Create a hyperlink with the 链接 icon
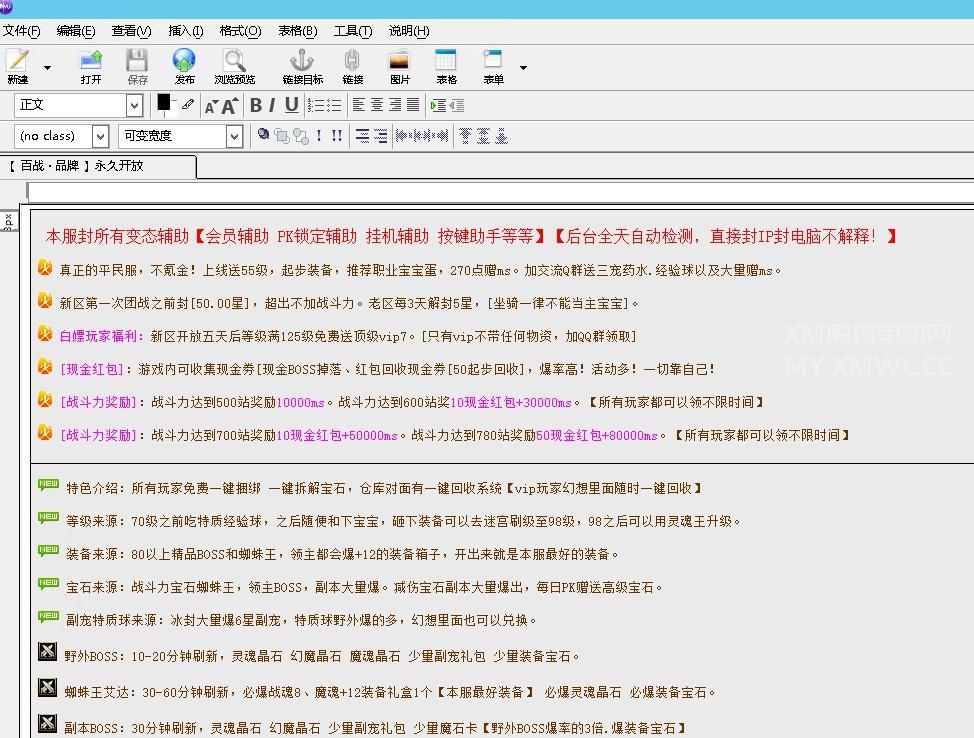Image resolution: width=974 pixels, height=738 pixels. (352, 66)
